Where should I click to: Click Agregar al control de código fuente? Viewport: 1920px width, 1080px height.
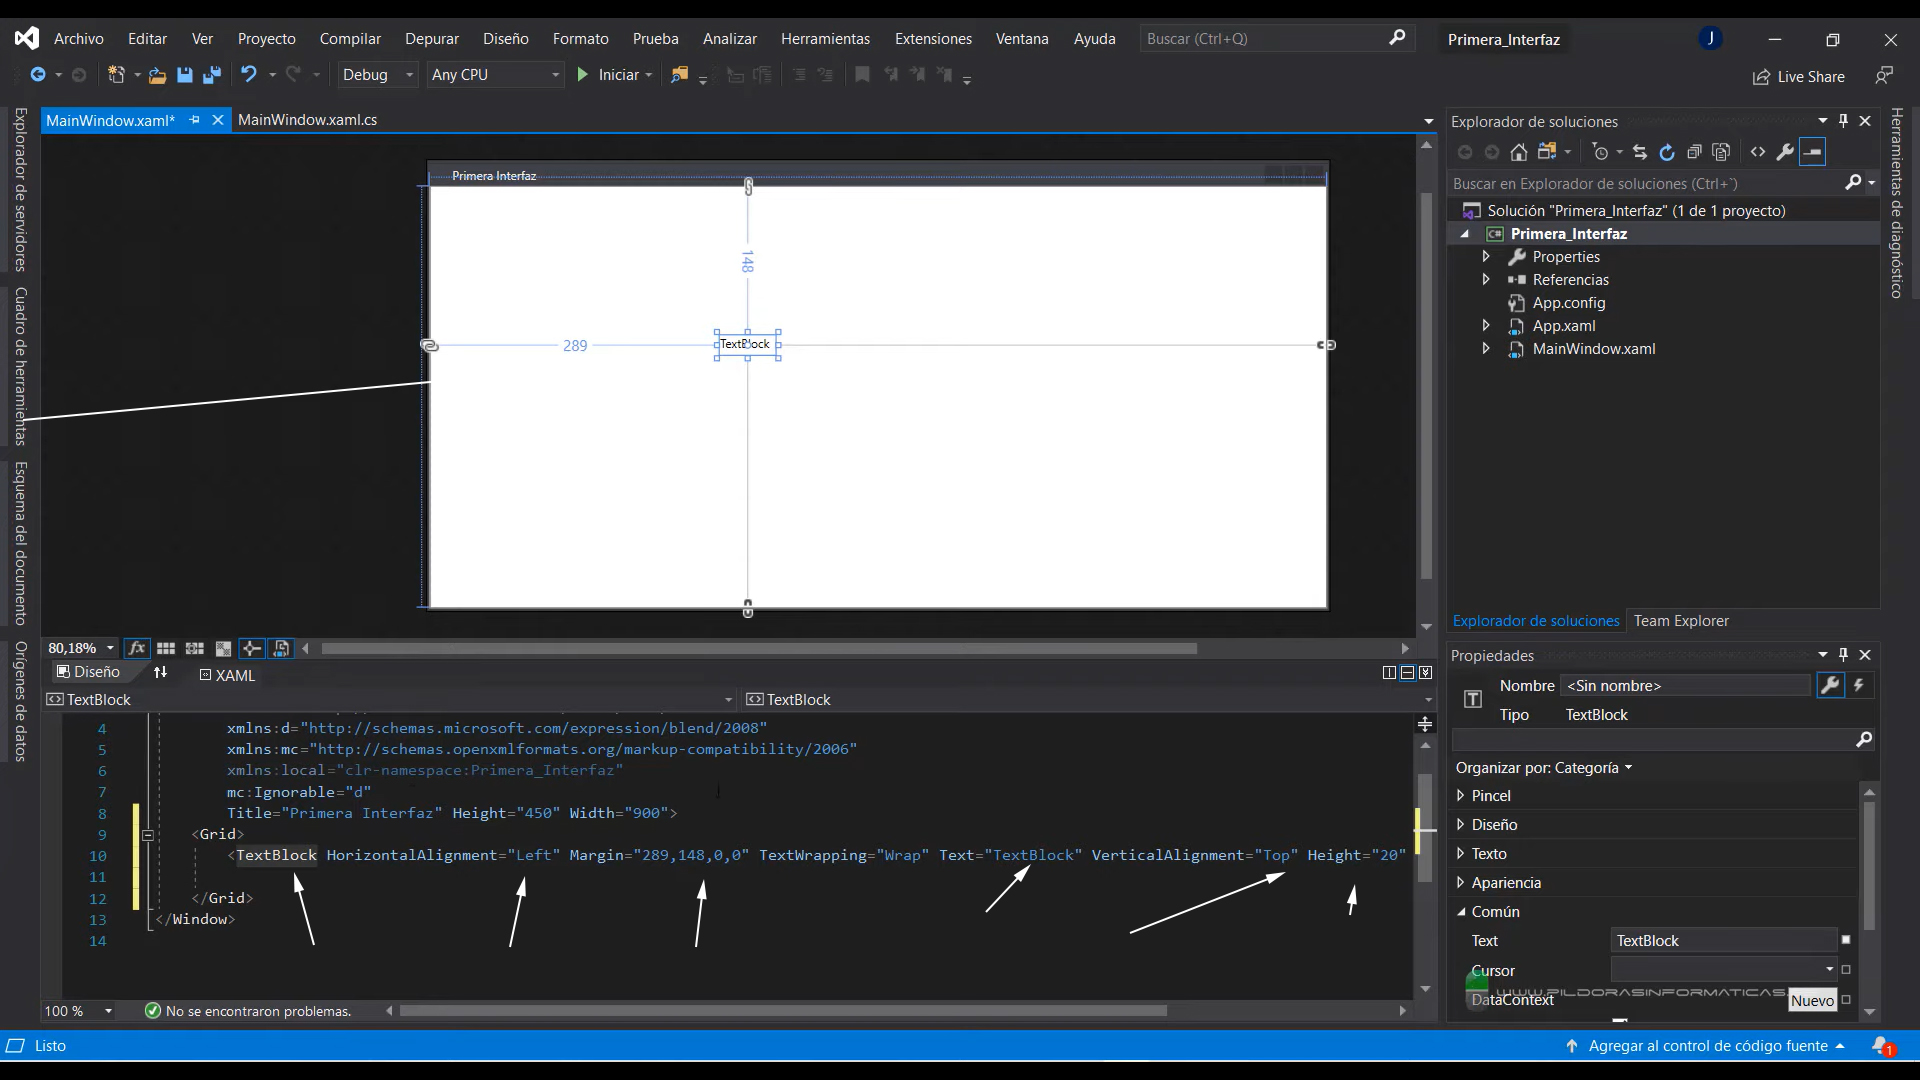click(x=1707, y=1046)
